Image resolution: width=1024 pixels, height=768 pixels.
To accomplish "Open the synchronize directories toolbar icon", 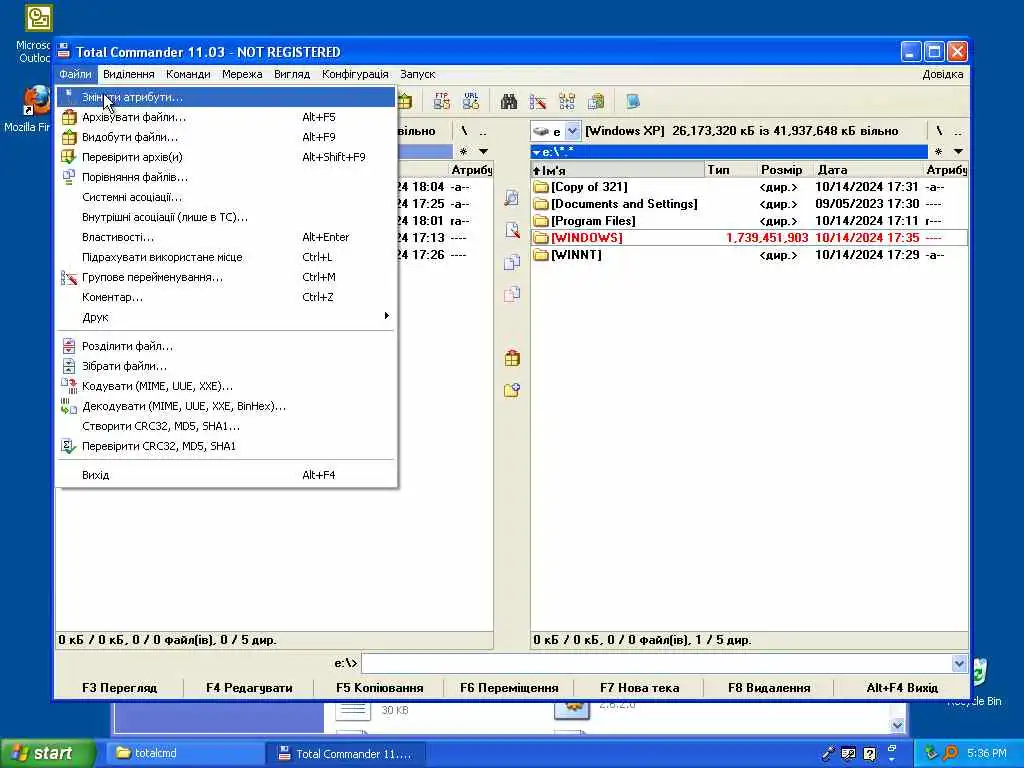I will 567,101.
